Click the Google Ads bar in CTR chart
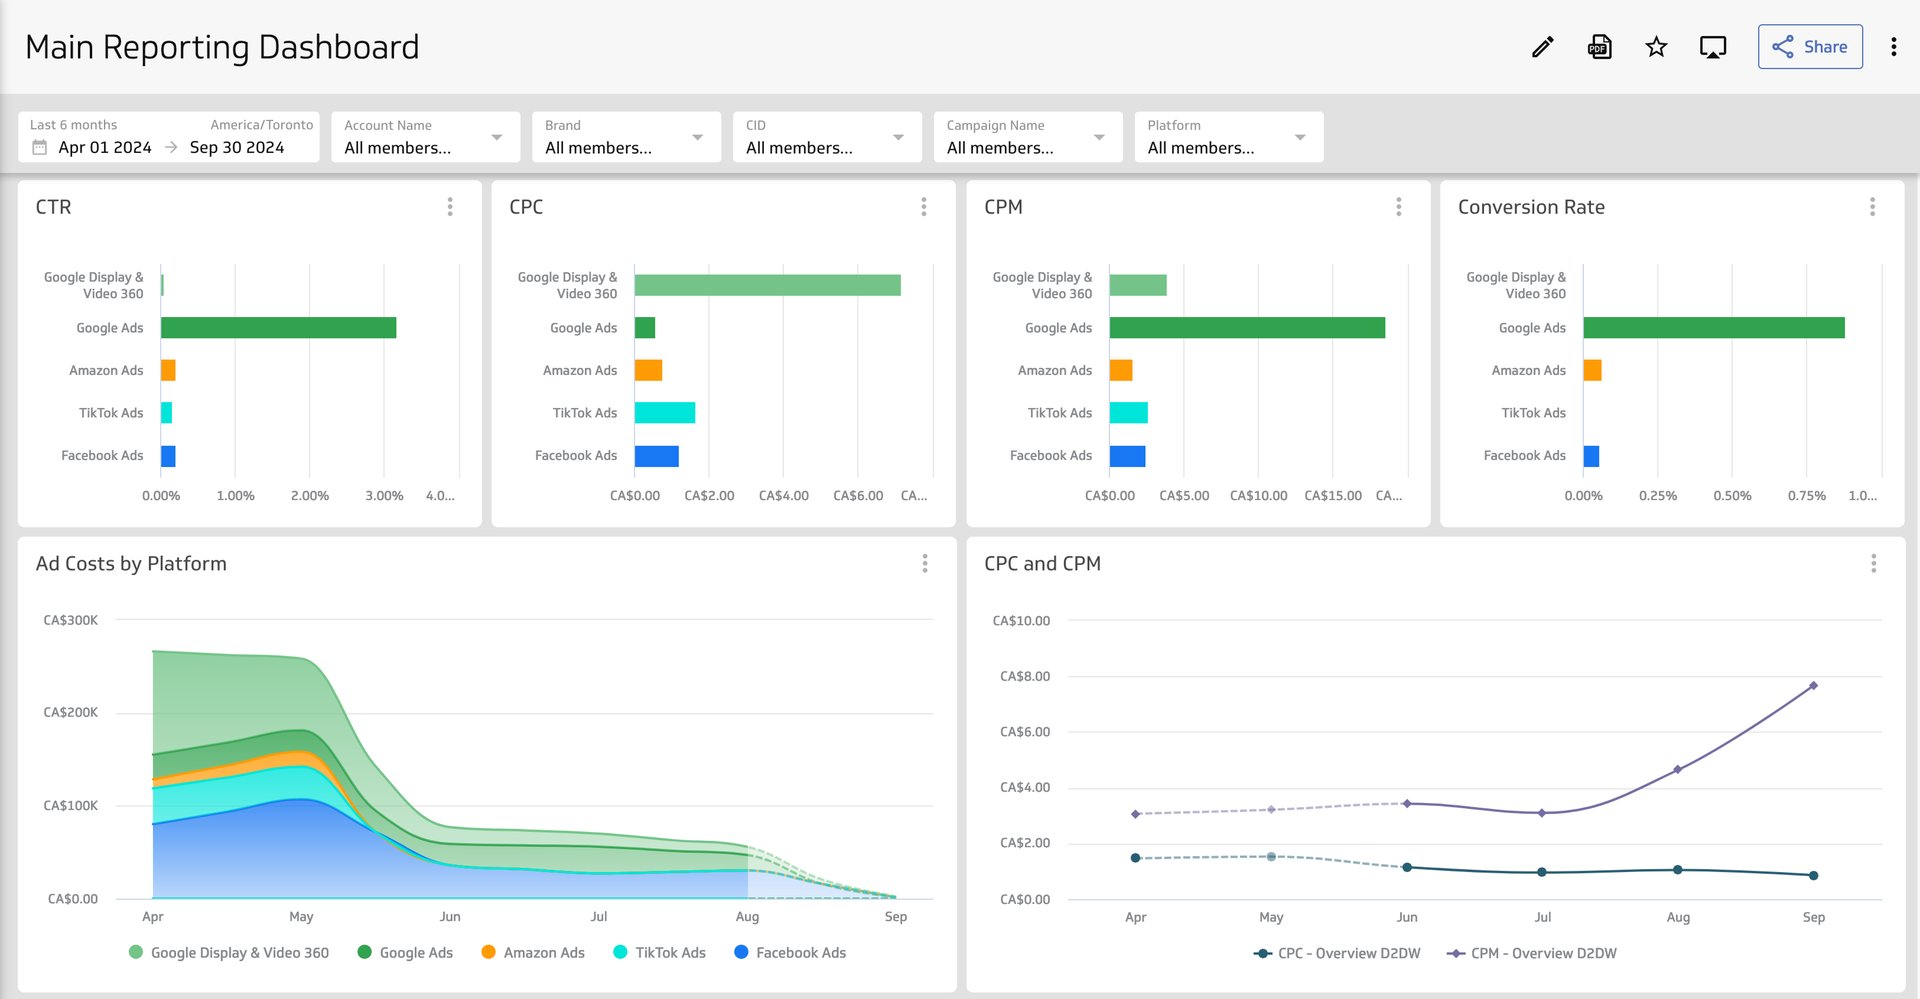The image size is (1920, 999). pos(279,328)
